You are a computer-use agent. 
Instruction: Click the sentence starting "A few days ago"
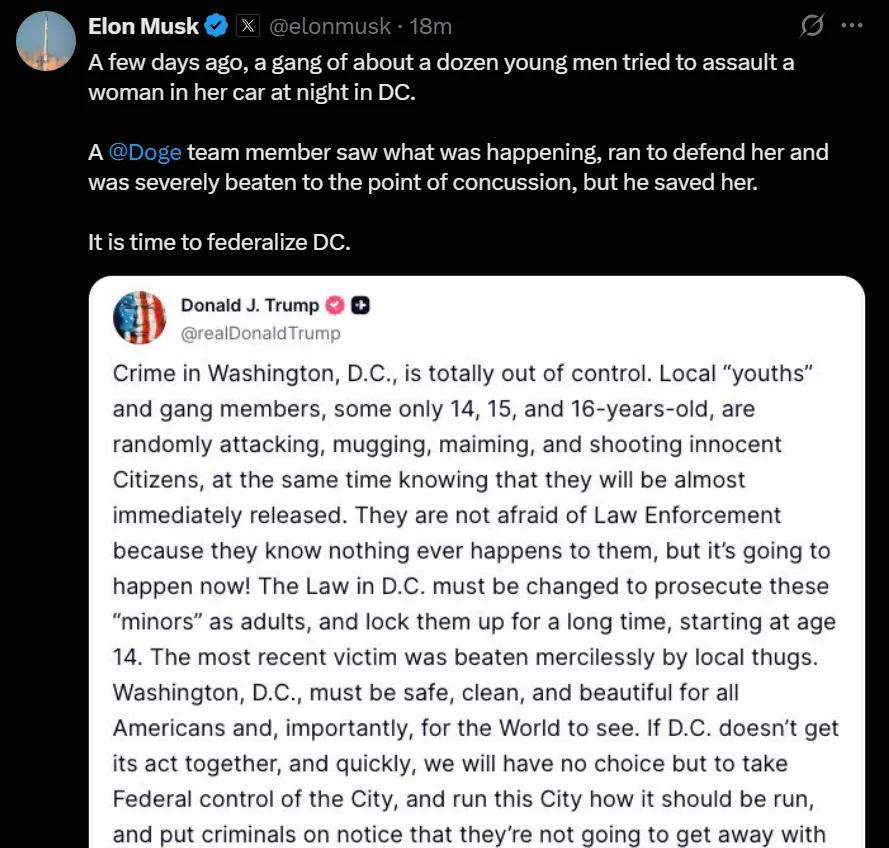click(x=441, y=78)
